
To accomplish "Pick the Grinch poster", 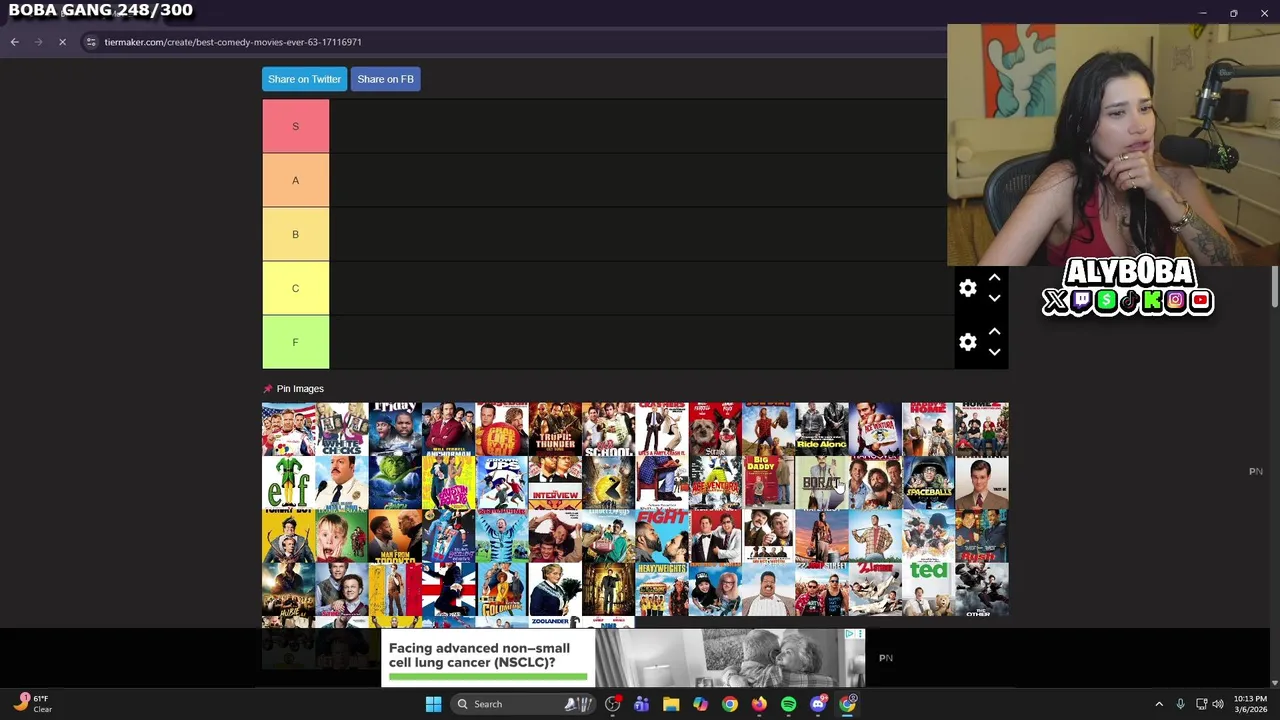I will pos(395,482).
